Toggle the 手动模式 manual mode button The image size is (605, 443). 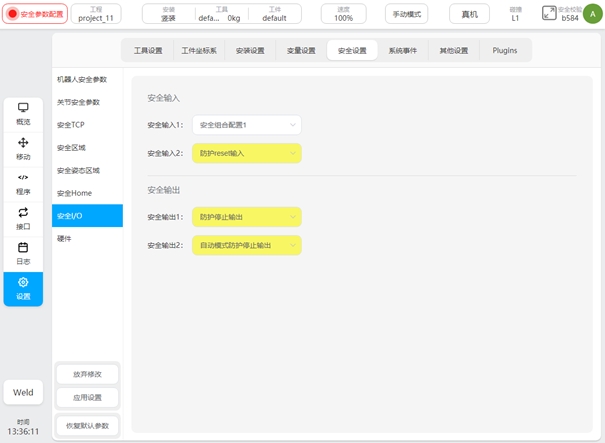click(406, 14)
